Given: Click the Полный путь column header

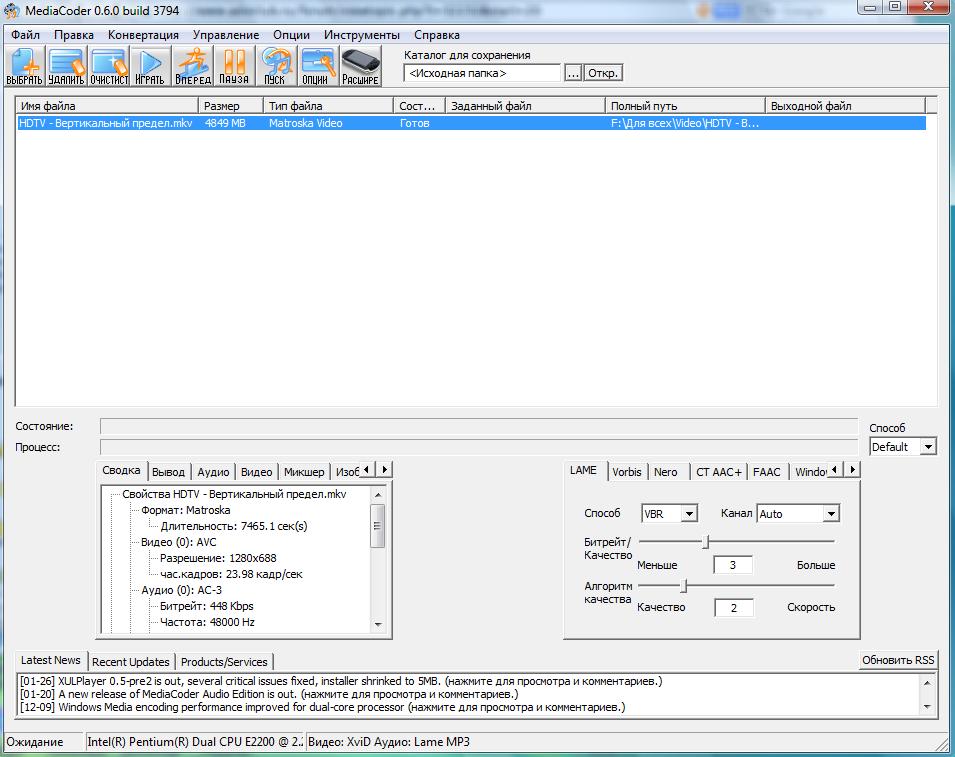Looking at the screenshot, I should click(685, 106).
